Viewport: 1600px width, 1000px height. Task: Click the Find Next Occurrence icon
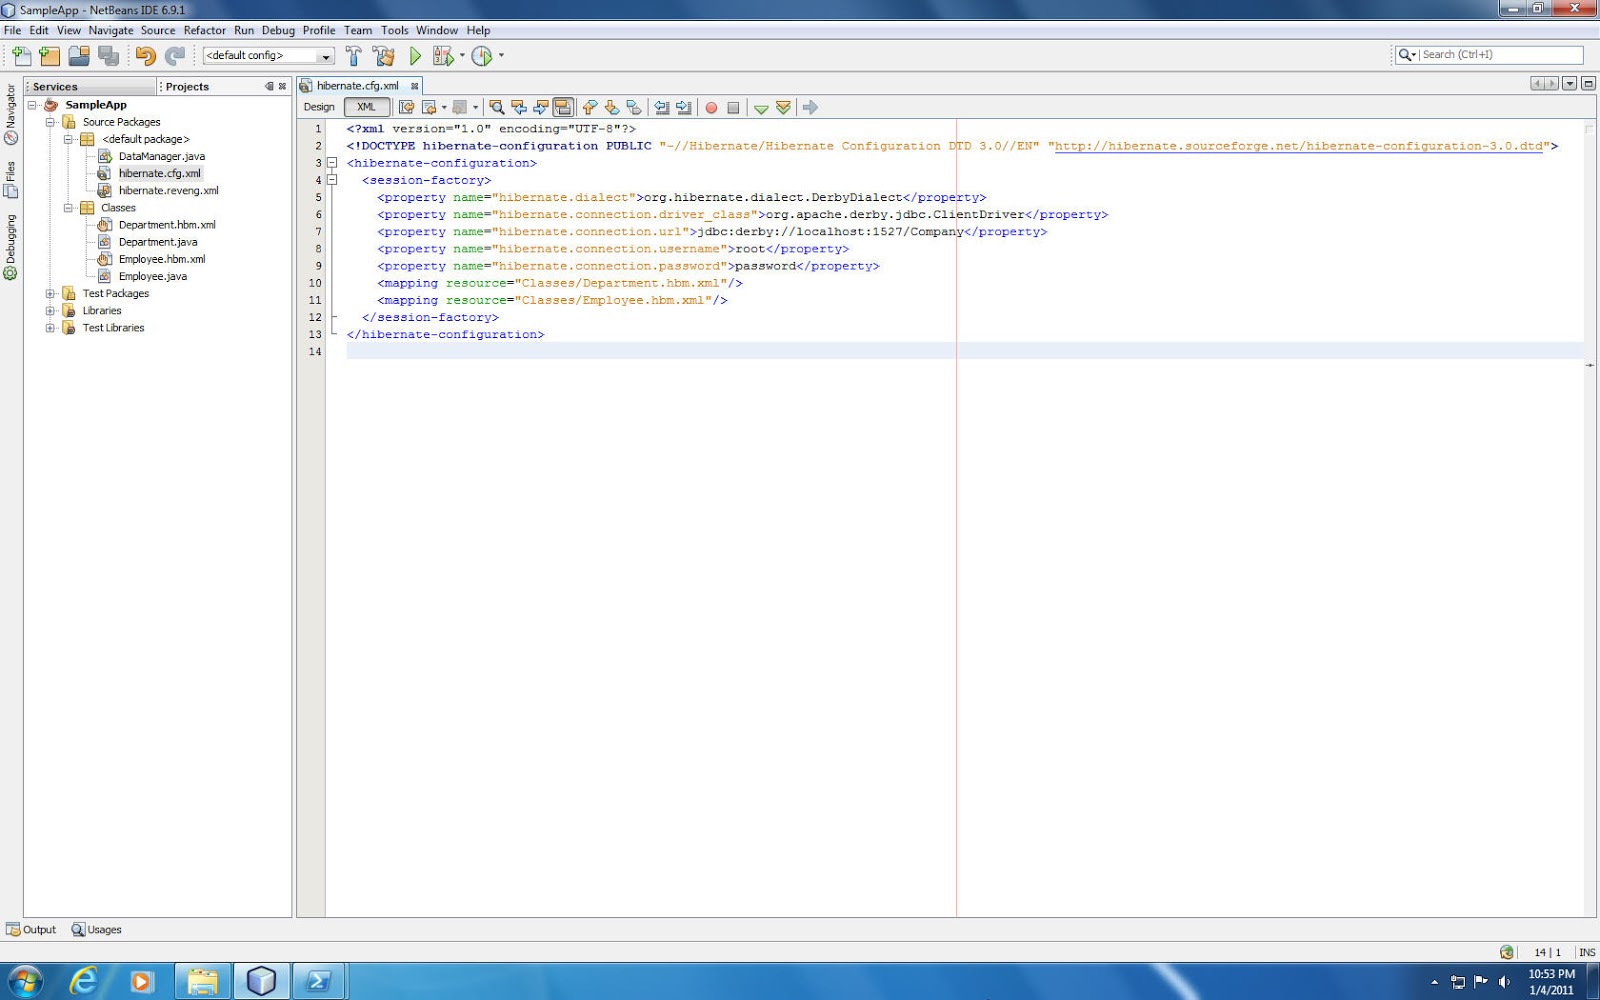(x=540, y=107)
